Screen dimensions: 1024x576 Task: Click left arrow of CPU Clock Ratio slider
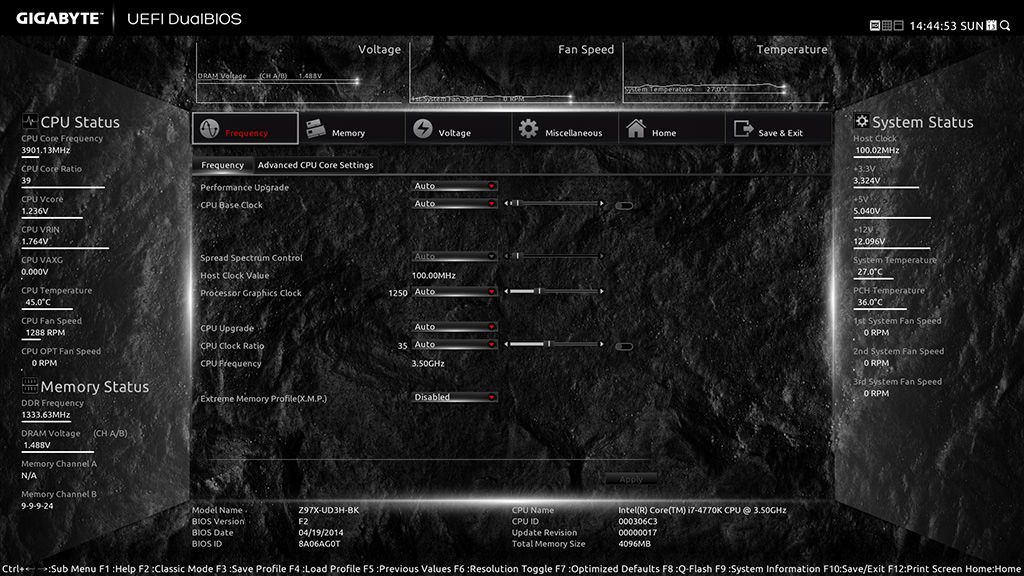click(x=506, y=344)
